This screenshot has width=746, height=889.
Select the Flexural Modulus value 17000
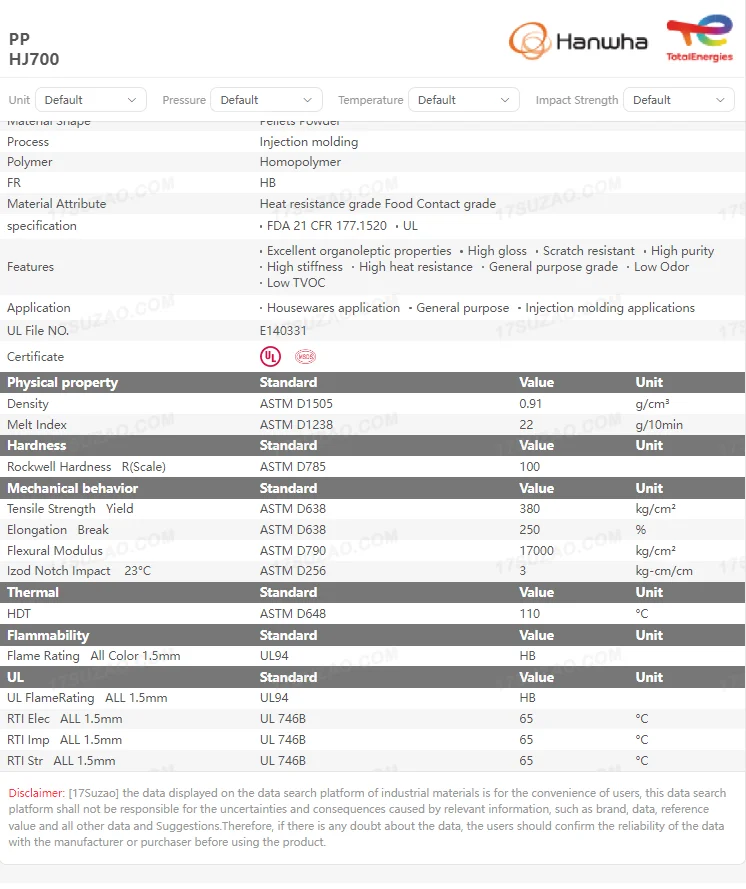pos(536,550)
